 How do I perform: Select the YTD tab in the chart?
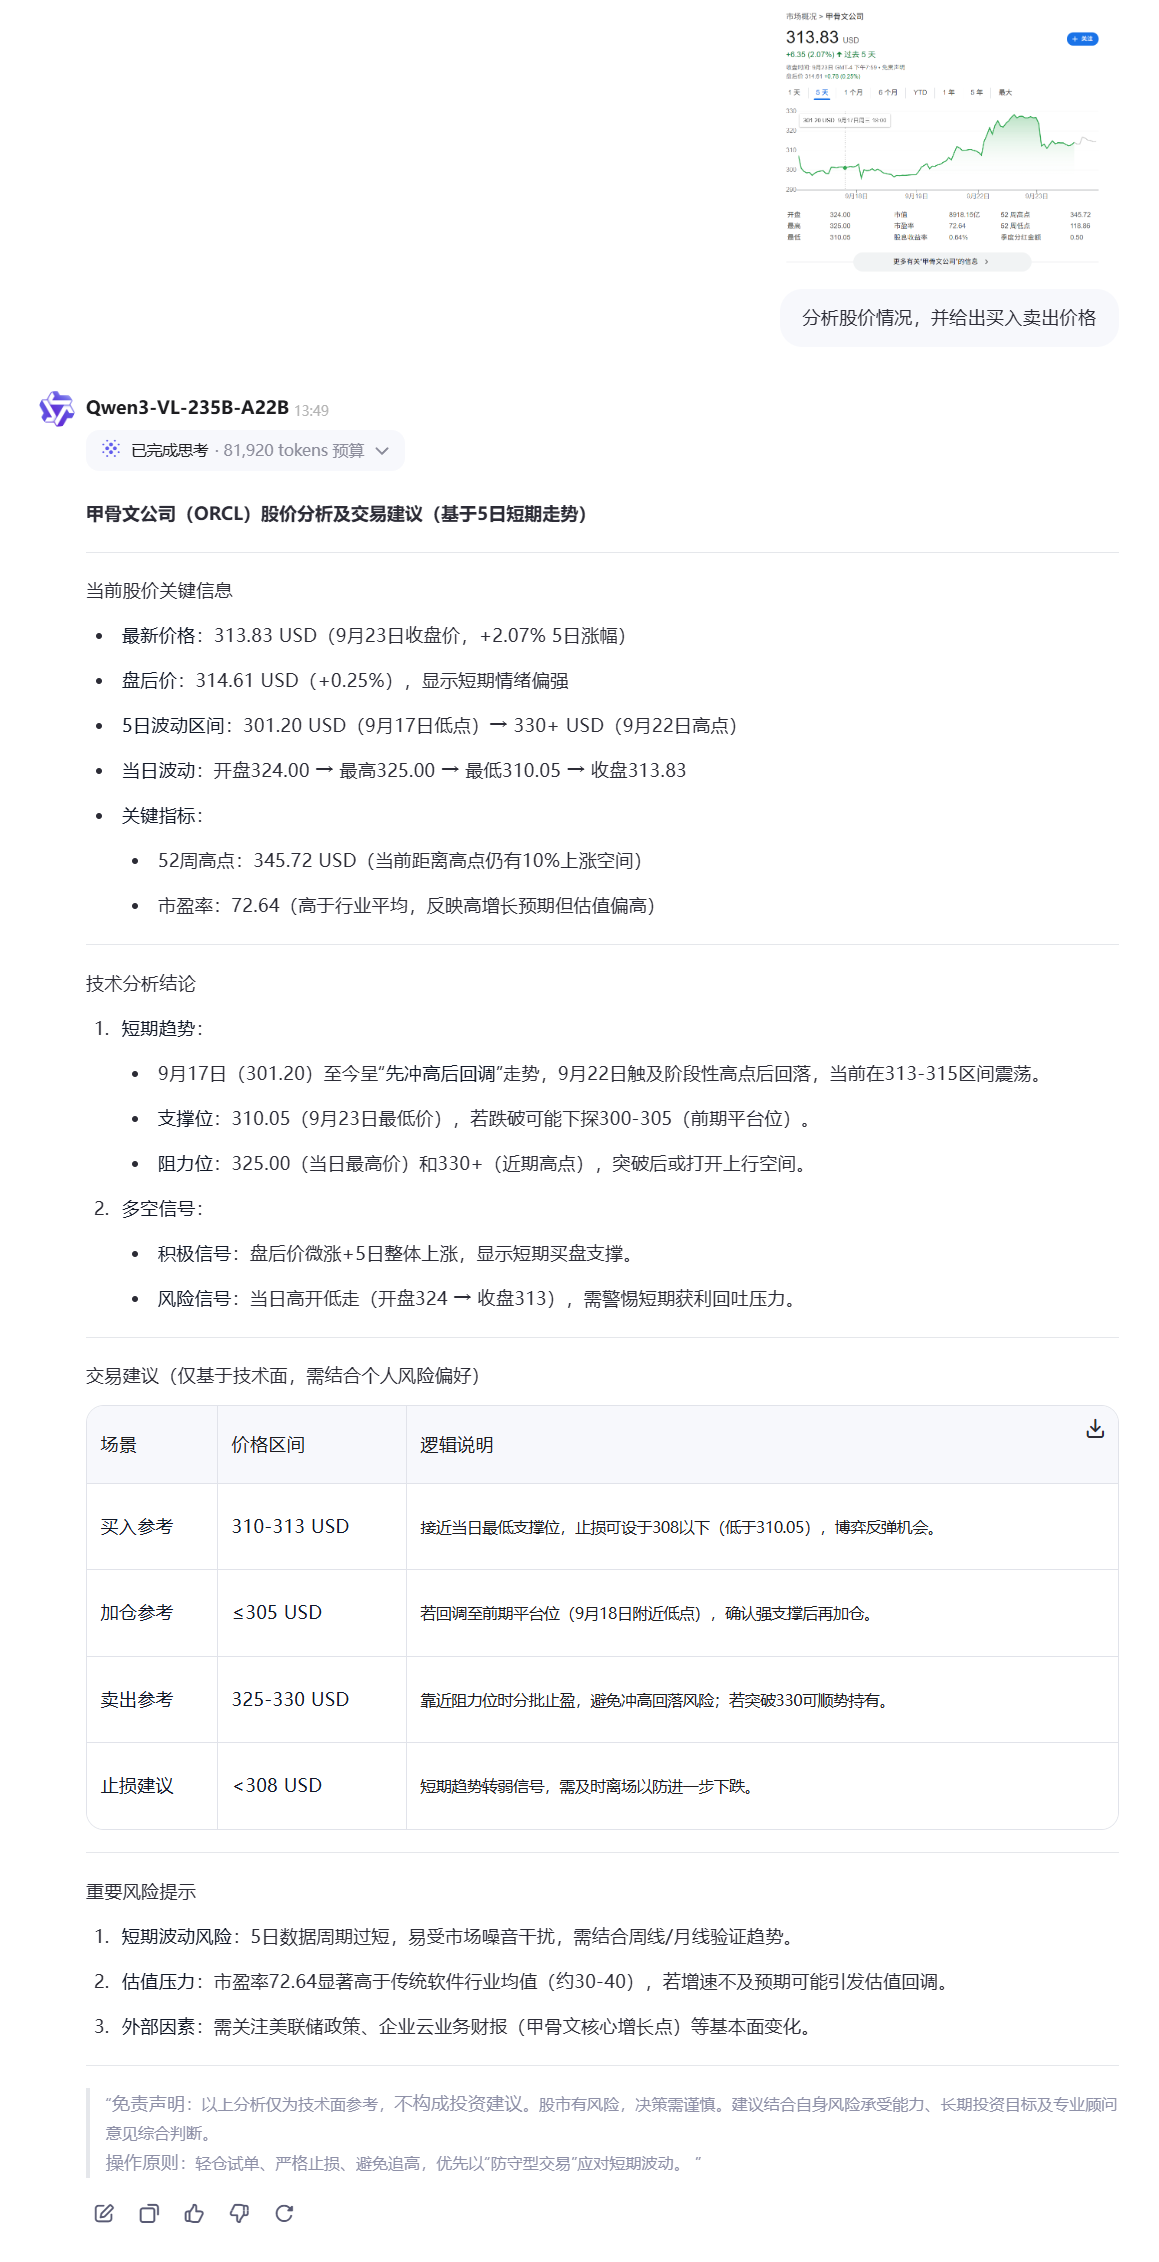[x=920, y=92]
